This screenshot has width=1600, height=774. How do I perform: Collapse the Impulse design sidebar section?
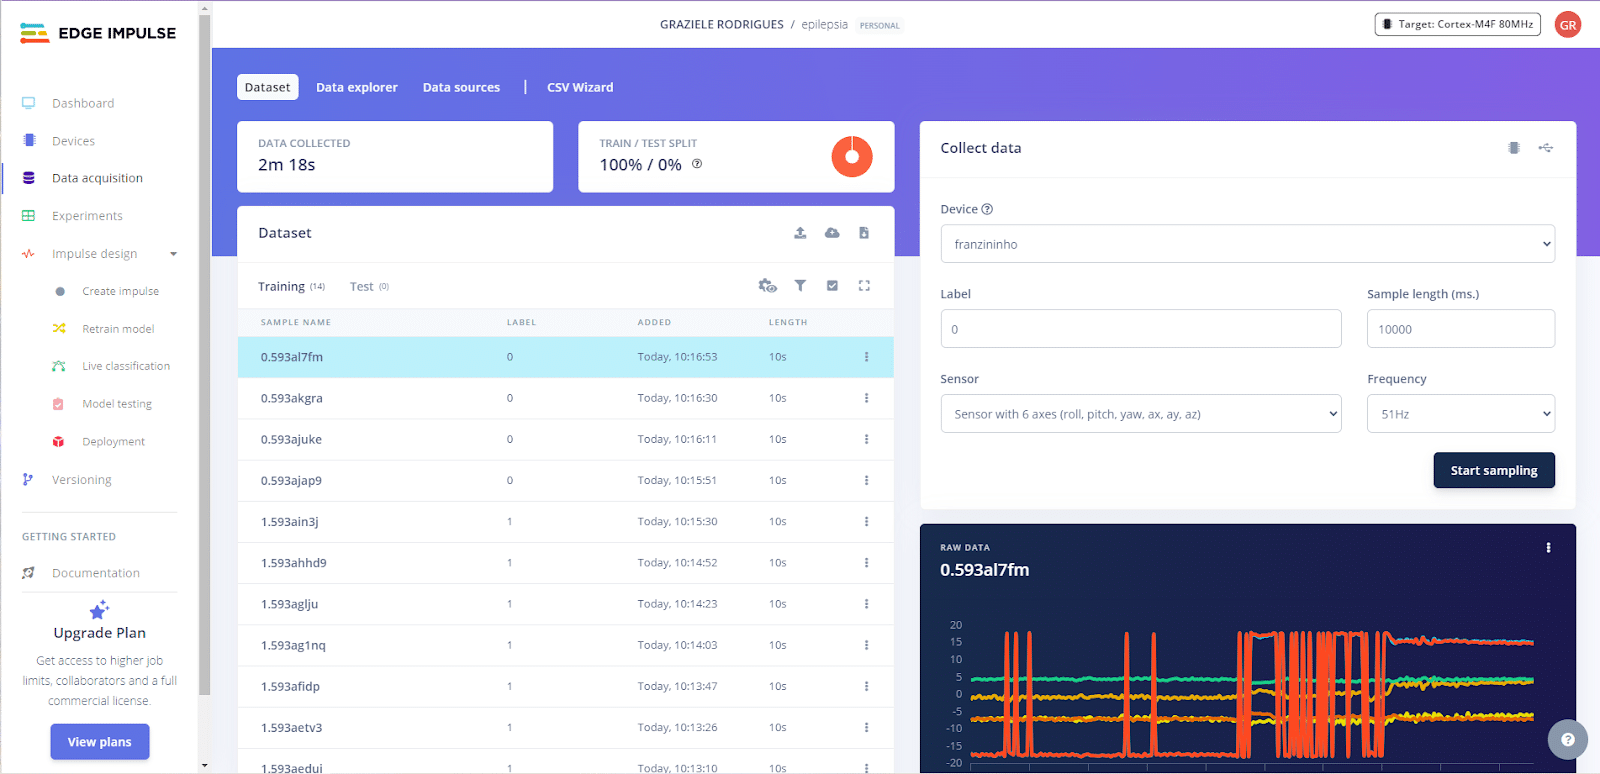(x=173, y=254)
